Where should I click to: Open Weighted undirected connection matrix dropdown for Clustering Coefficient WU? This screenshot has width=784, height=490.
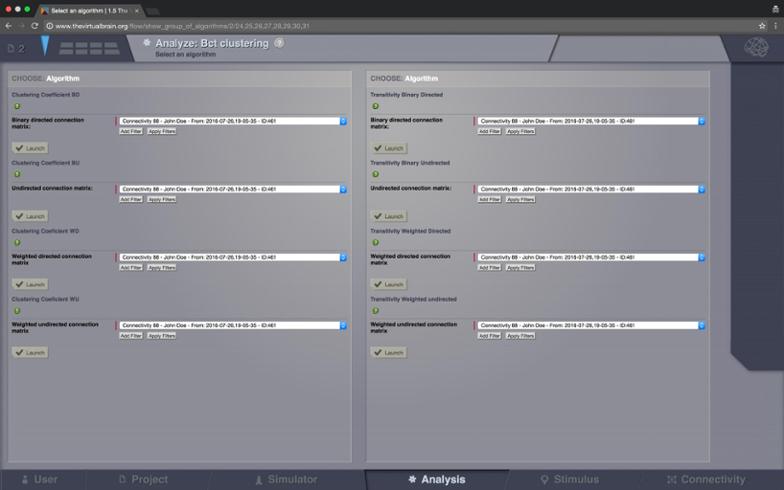[x=232, y=325]
